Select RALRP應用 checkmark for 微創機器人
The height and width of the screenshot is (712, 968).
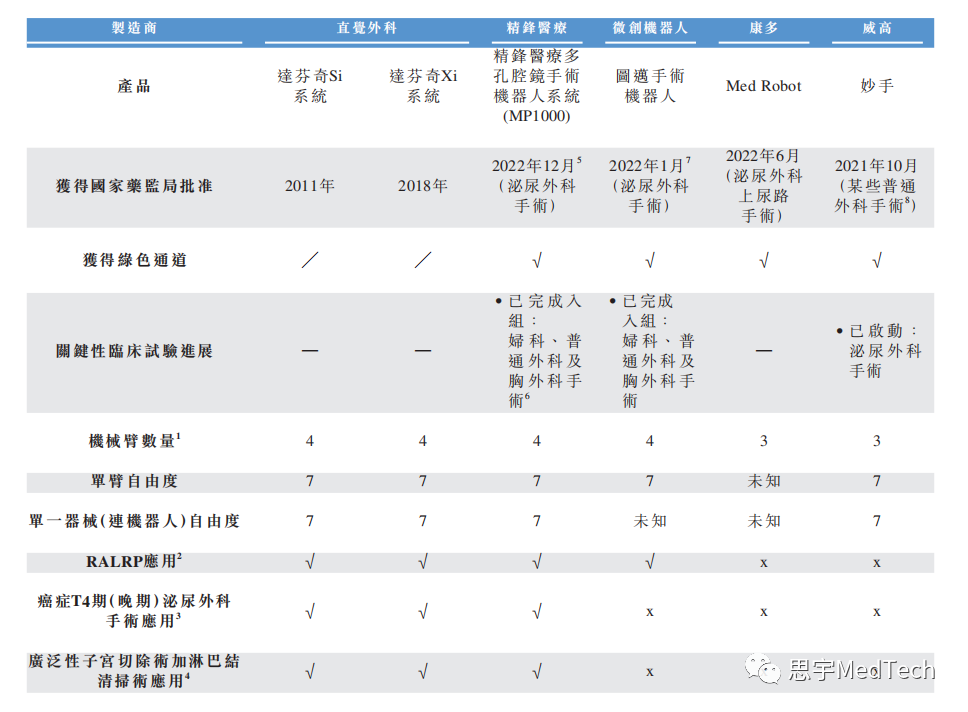click(649, 562)
